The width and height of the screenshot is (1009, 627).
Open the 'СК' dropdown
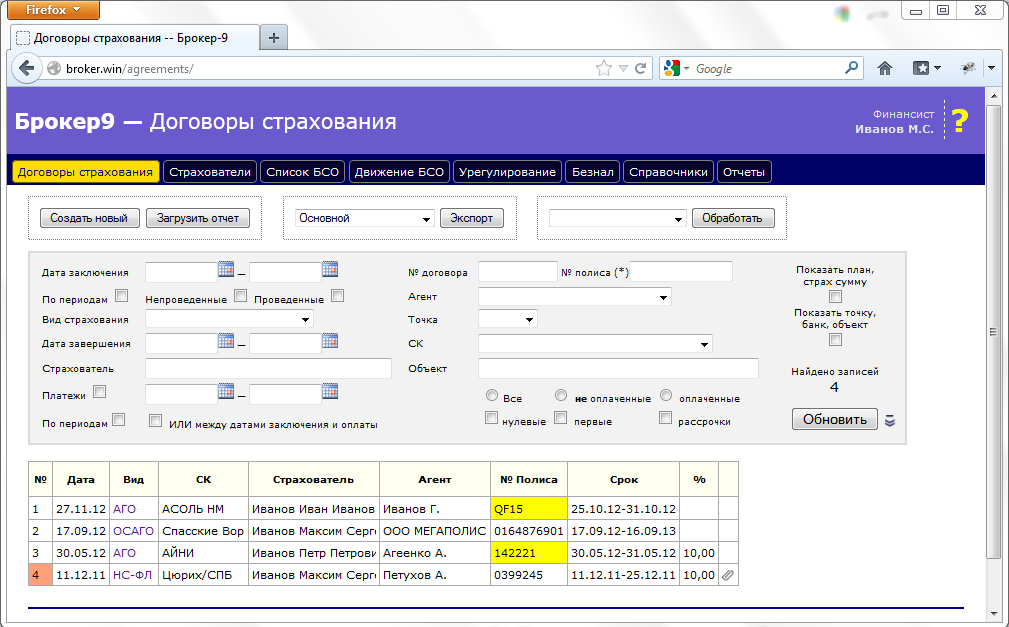[x=595, y=344]
